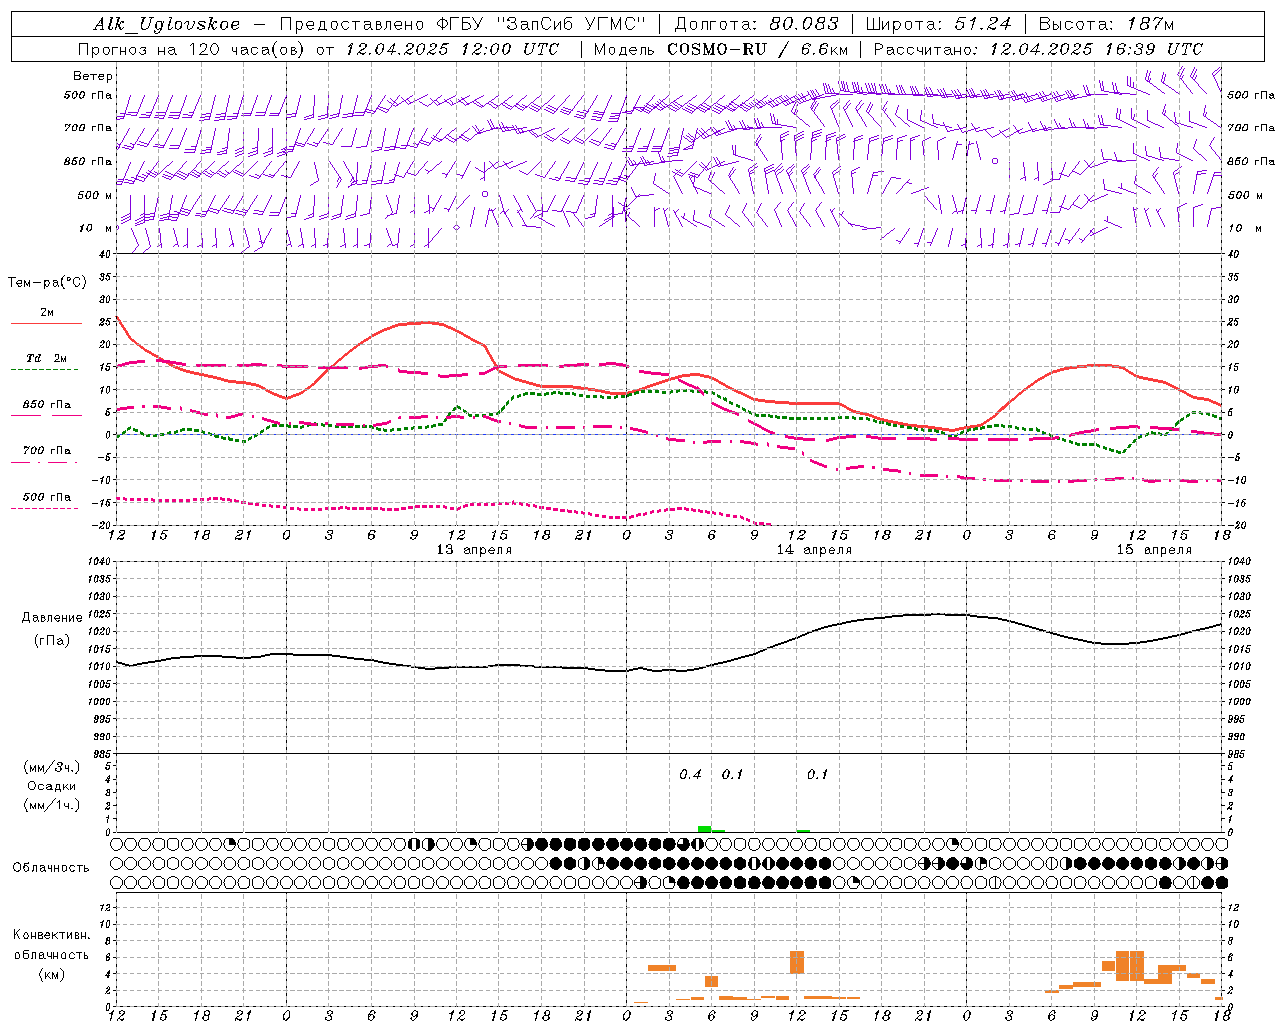Click the 15 апреля date label

(x=1154, y=550)
